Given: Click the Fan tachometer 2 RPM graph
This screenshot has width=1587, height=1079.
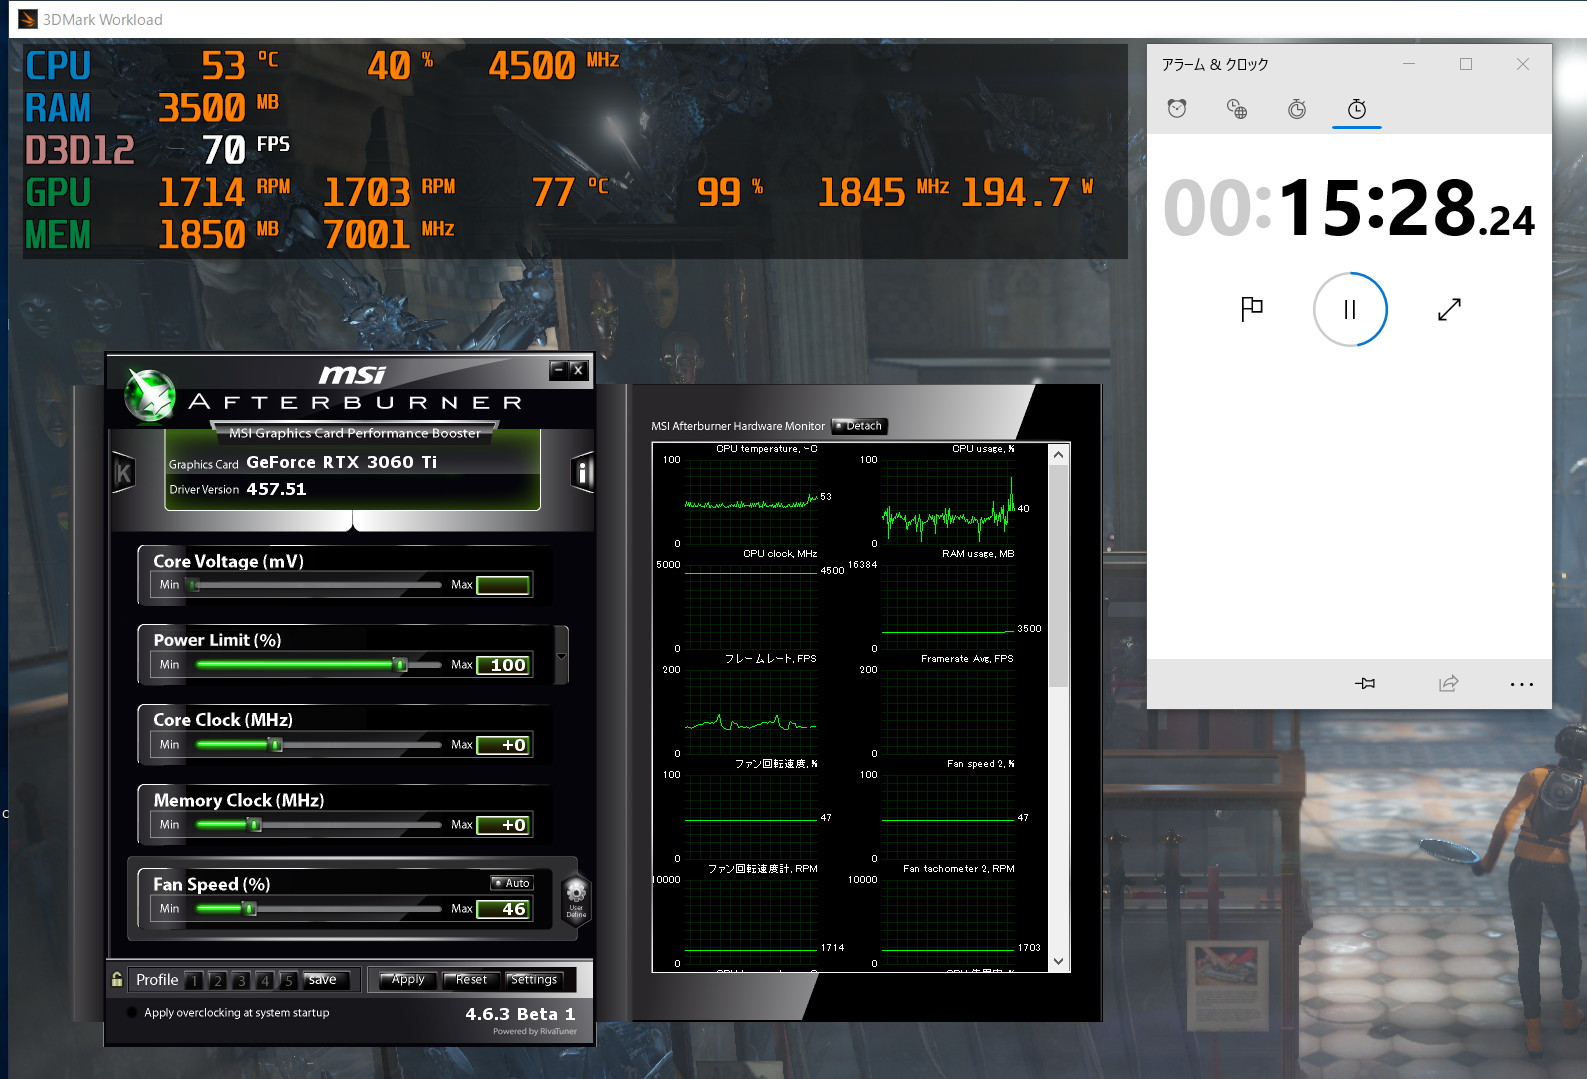Looking at the screenshot, I should (x=948, y=921).
